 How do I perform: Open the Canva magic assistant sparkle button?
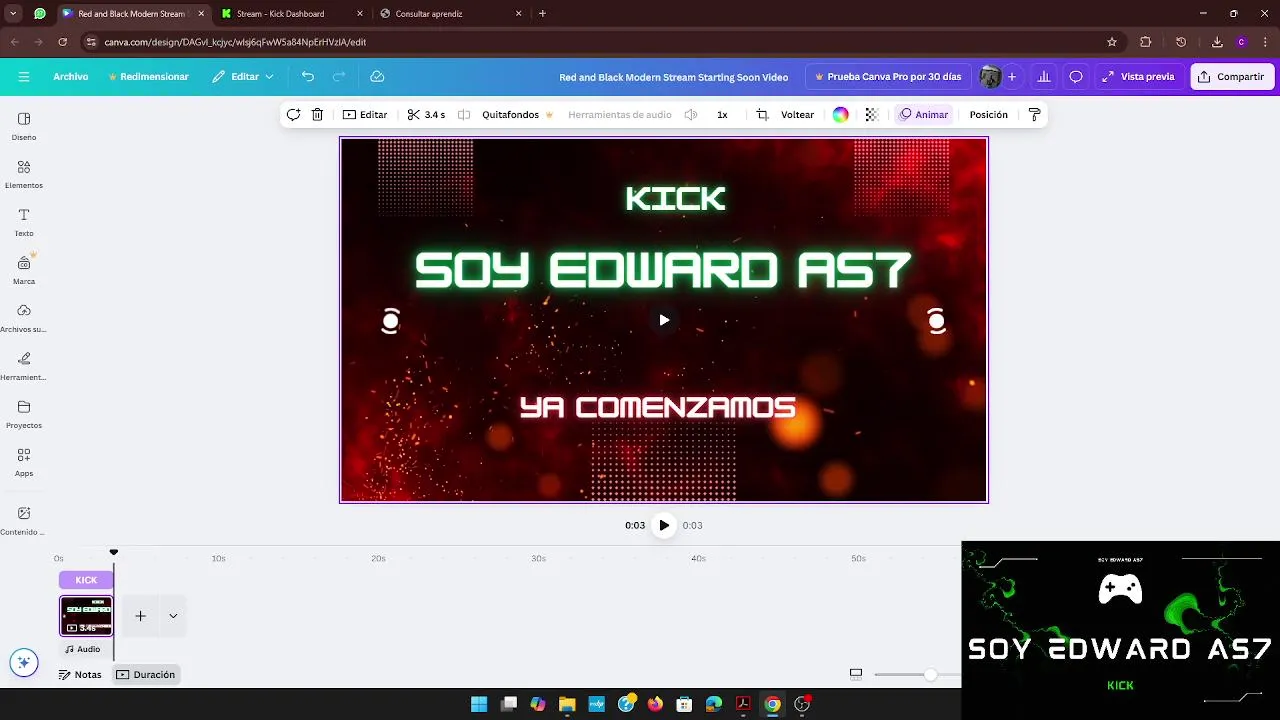24,662
